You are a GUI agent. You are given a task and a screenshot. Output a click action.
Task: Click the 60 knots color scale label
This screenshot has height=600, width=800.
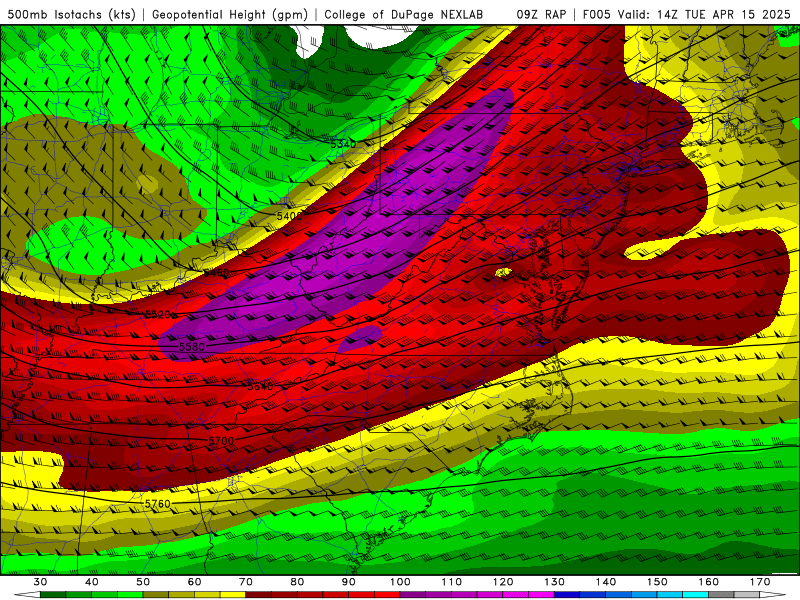[x=194, y=582]
